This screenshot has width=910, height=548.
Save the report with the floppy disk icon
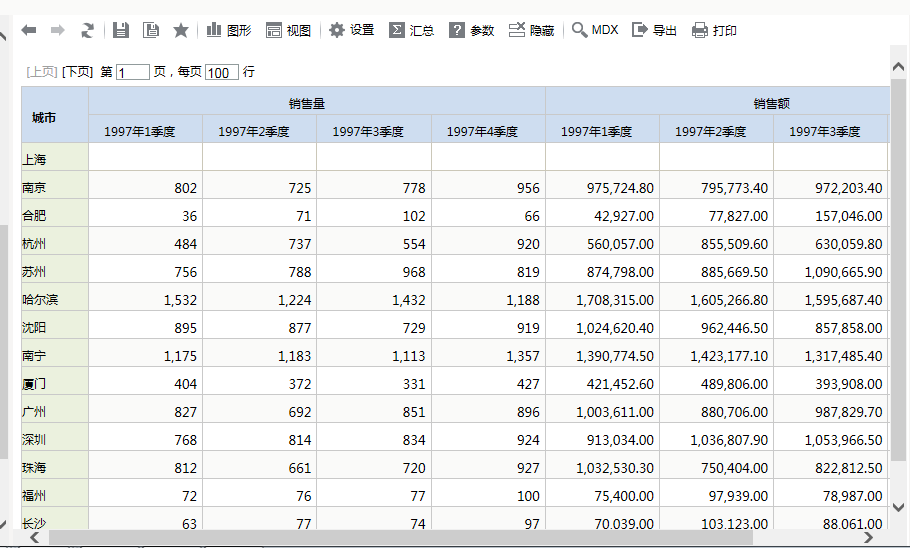tap(121, 30)
